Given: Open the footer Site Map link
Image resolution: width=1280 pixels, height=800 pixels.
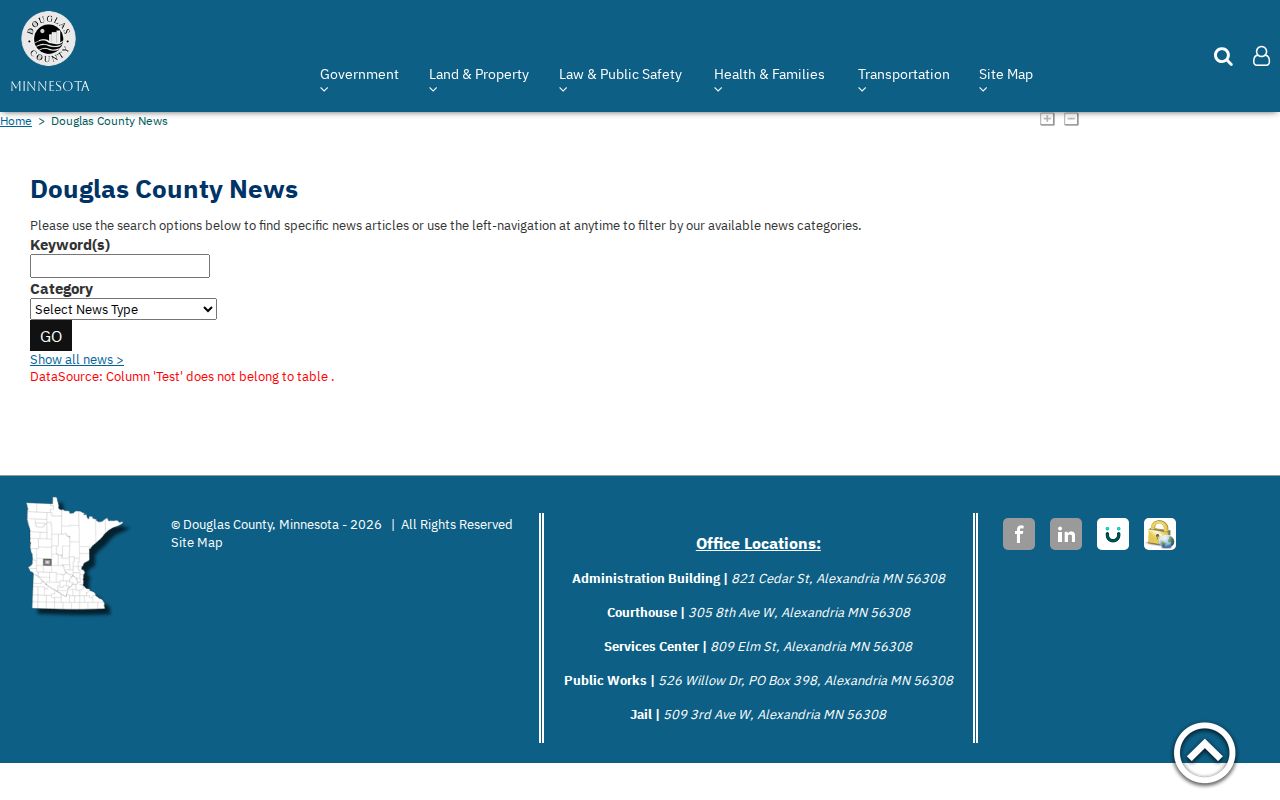Looking at the screenshot, I should 197,543.
